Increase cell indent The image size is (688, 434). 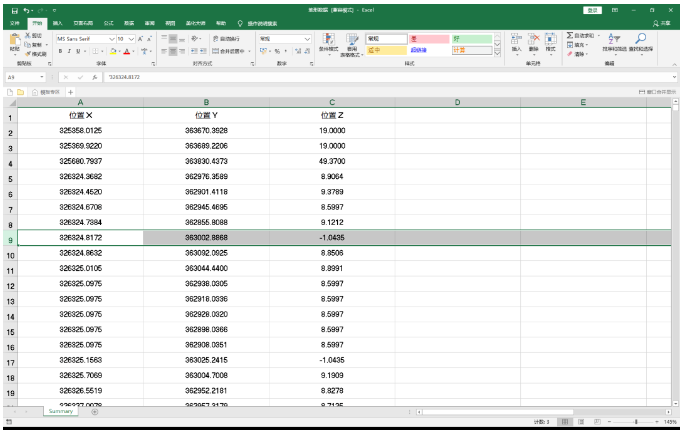[204, 51]
